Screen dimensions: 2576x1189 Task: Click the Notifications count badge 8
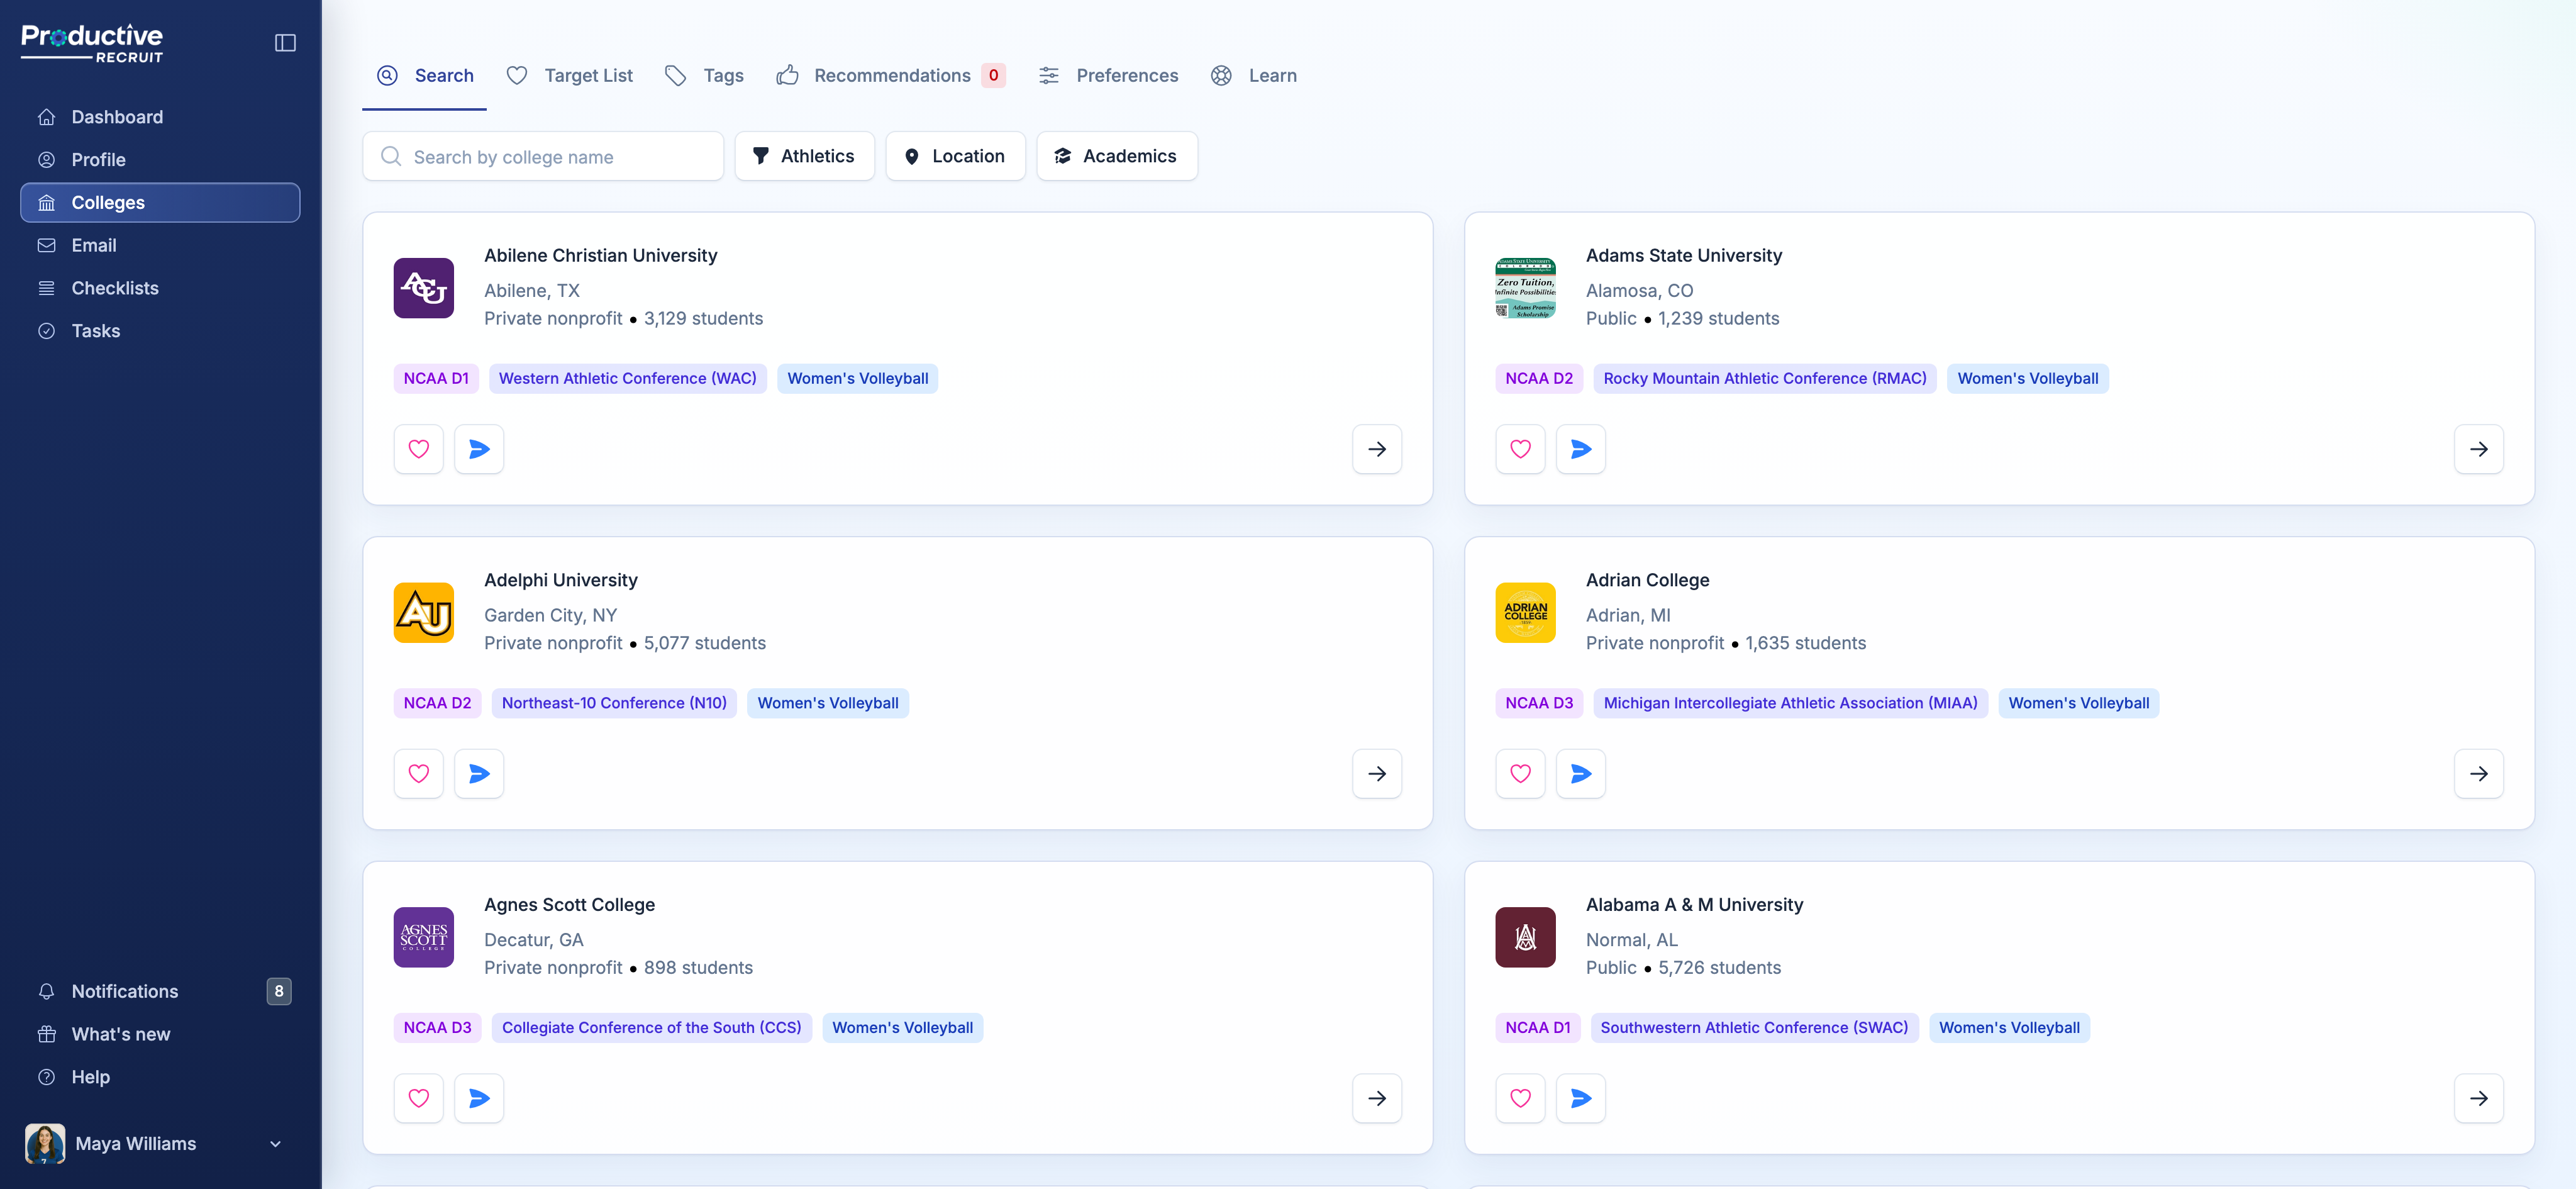(x=279, y=992)
